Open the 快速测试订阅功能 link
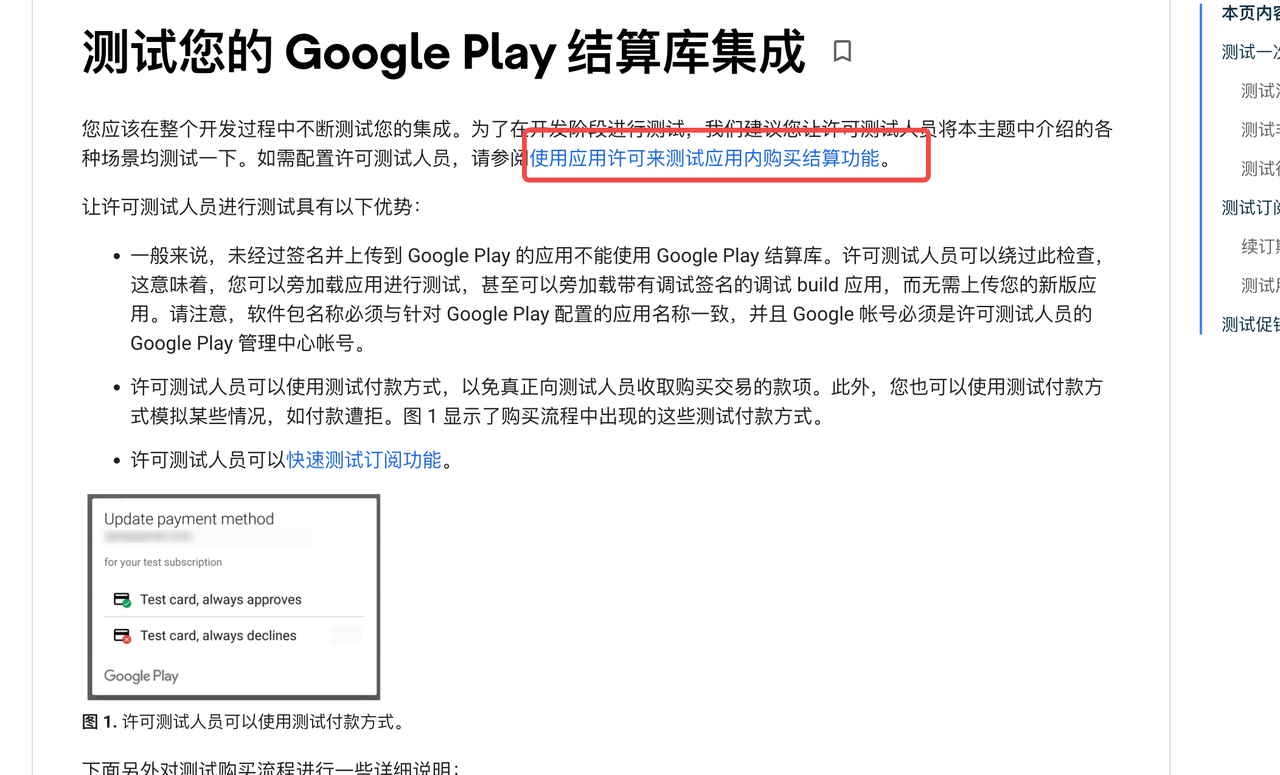The image size is (1280, 775). (364, 460)
